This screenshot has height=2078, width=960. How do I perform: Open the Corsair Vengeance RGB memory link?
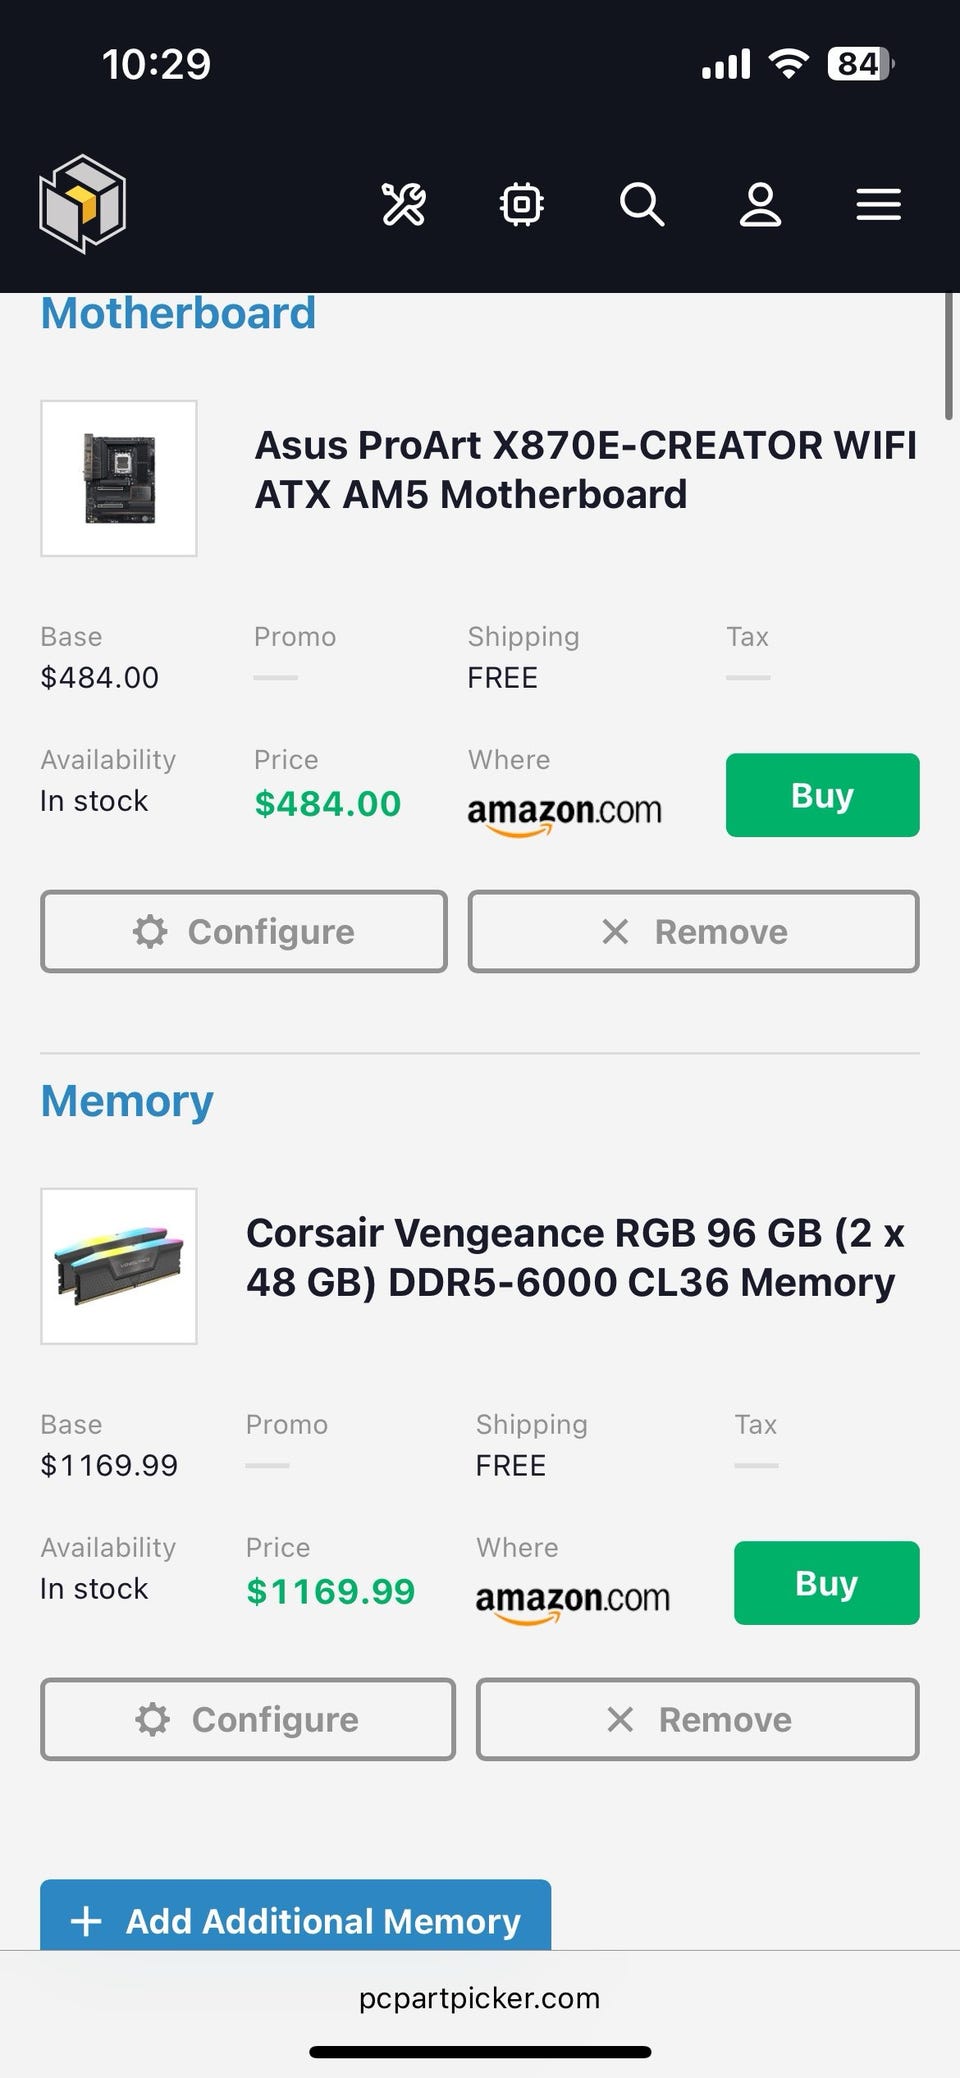(575, 1257)
